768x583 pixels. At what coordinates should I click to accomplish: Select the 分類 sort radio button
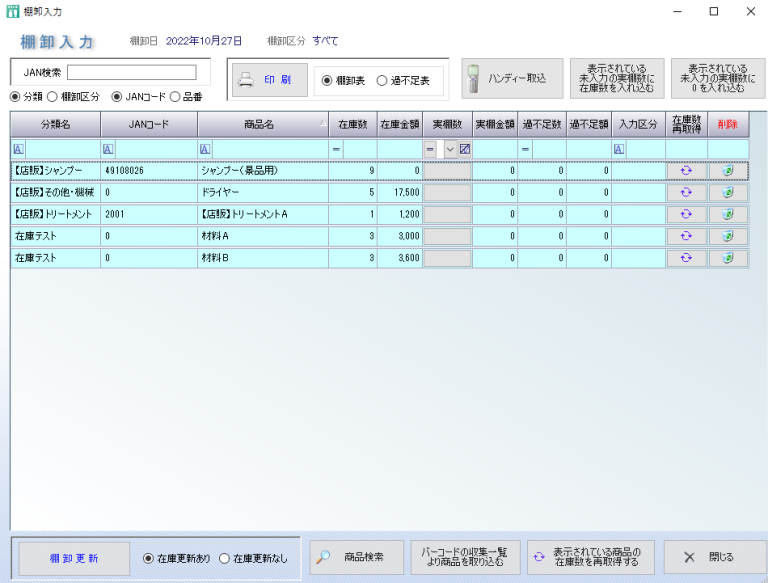(x=15, y=97)
